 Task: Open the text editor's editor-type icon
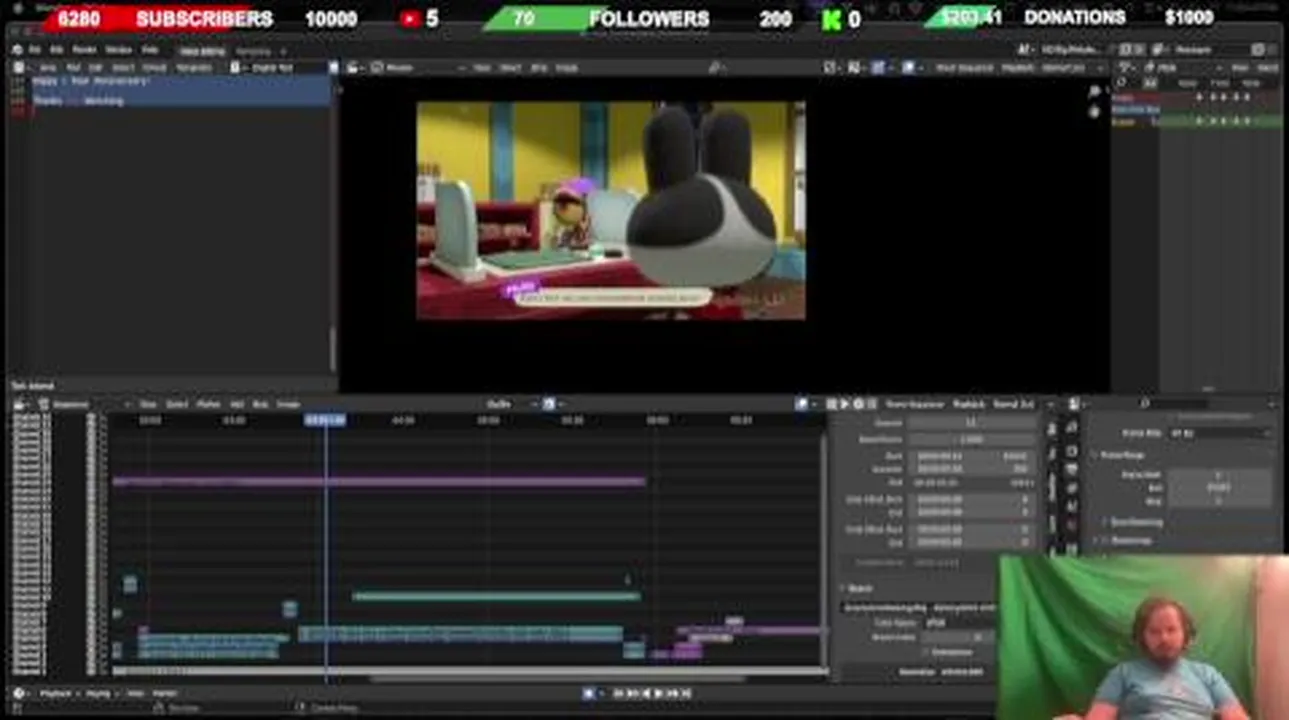tap(20, 67)
